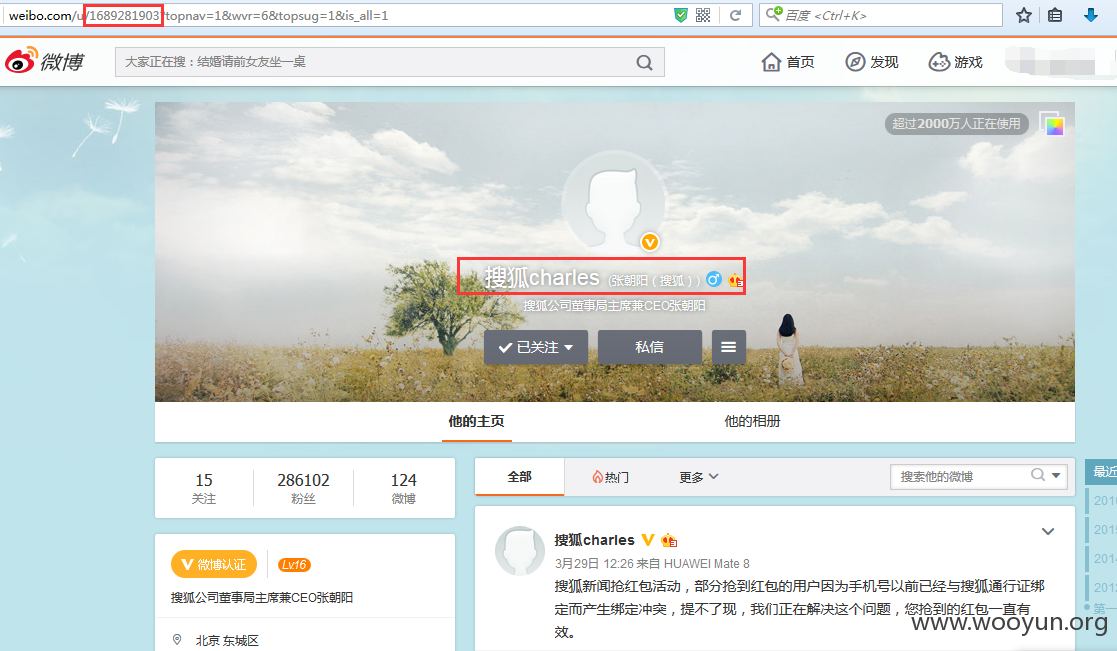Click the 北京 东城区 location text
The height and width of the screenshot is (651, 1117).
click(x=227, y=640)
